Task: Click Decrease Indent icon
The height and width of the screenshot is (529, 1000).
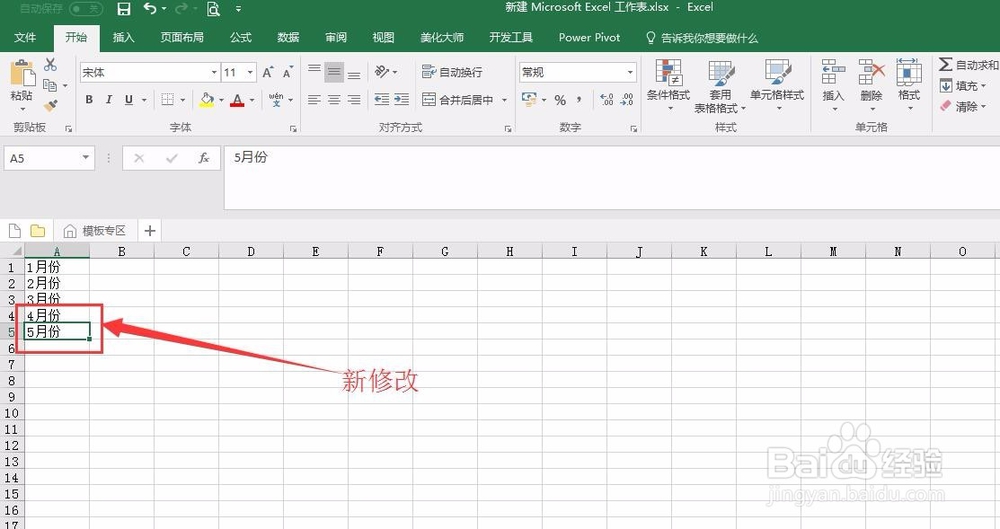Action: (x=382, y=100)
